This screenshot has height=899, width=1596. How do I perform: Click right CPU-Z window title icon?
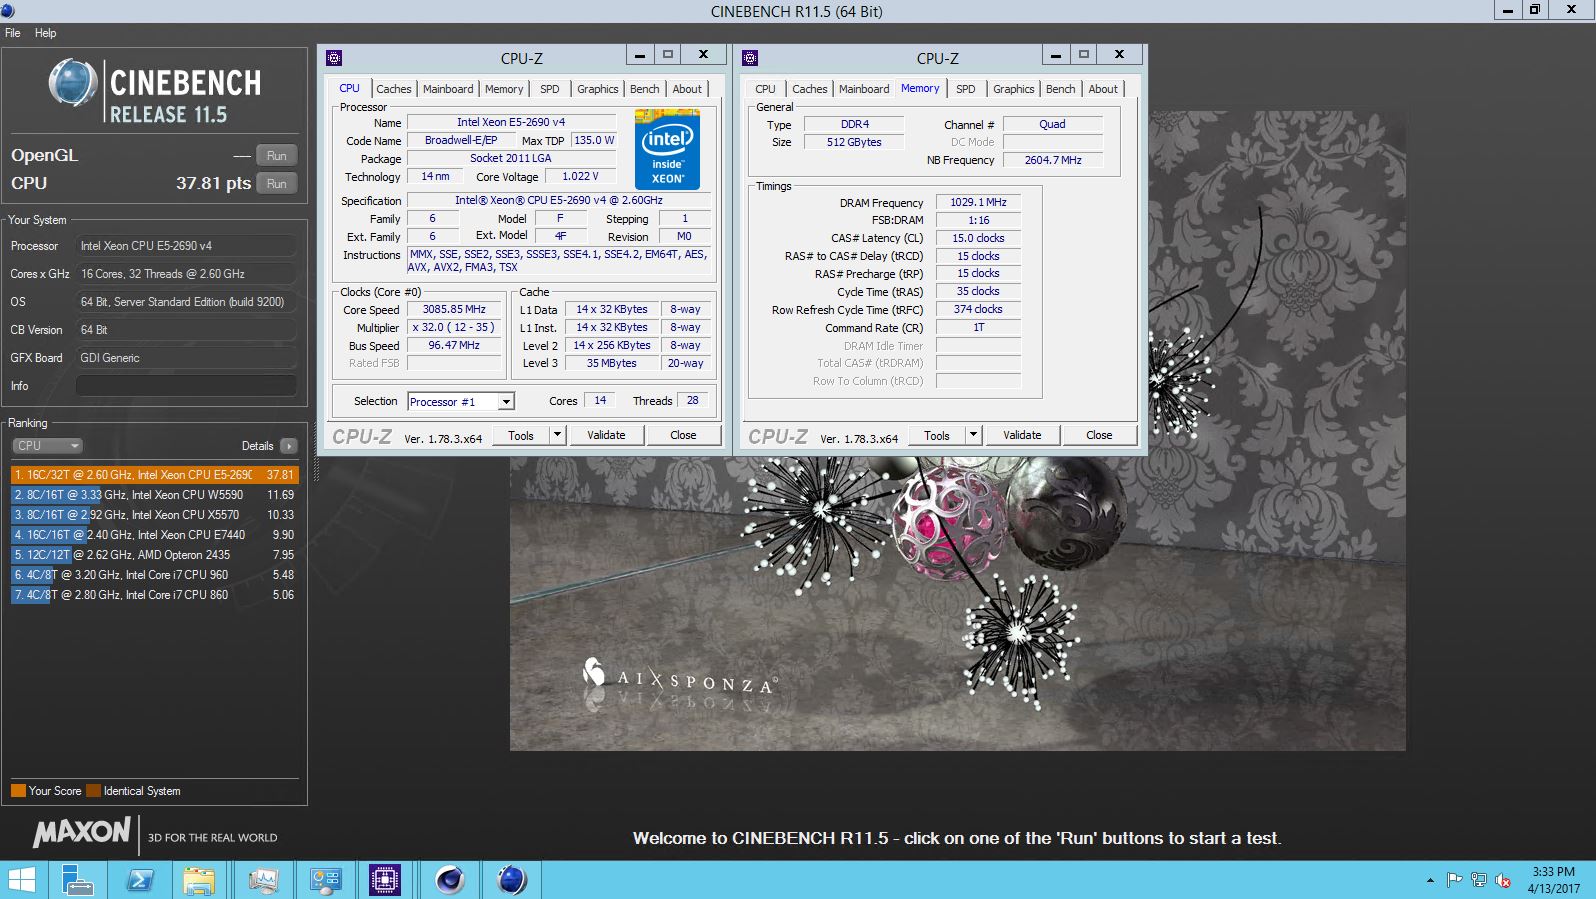click(x=750, y=58)
